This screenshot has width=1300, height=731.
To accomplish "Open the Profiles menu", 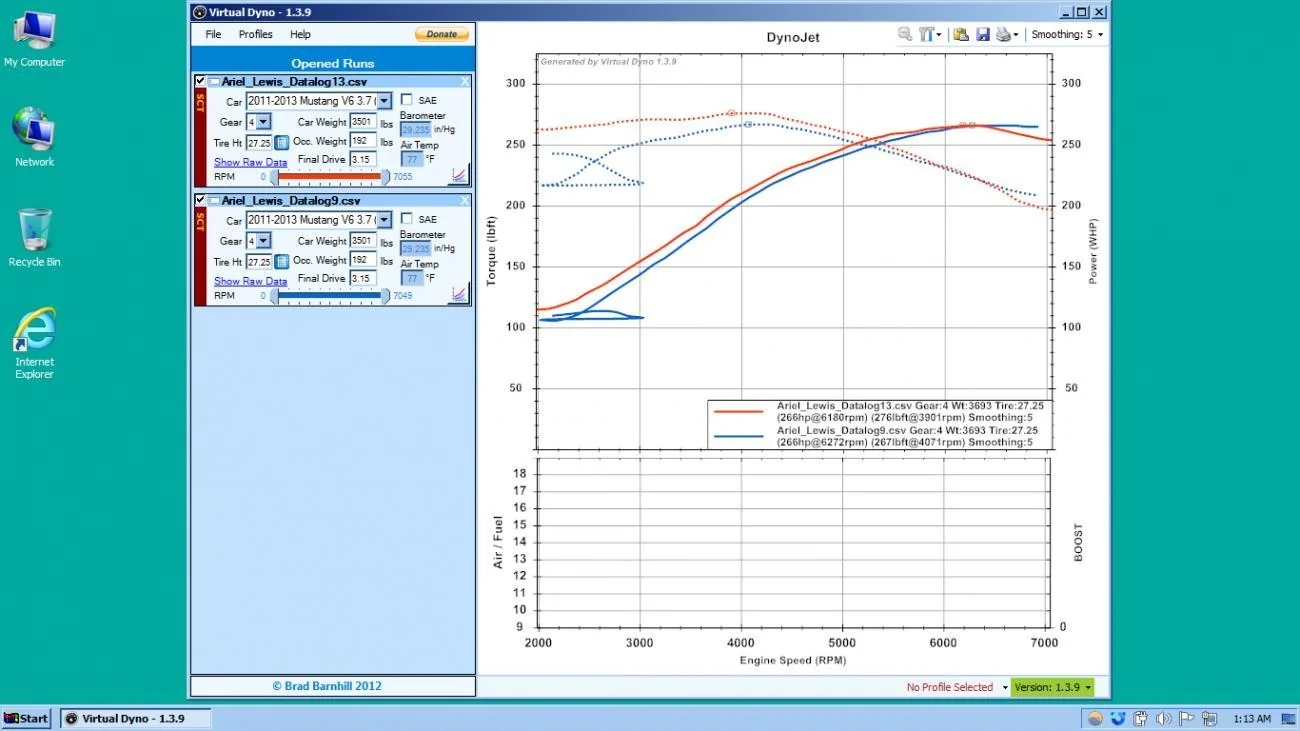I will 256,34.
